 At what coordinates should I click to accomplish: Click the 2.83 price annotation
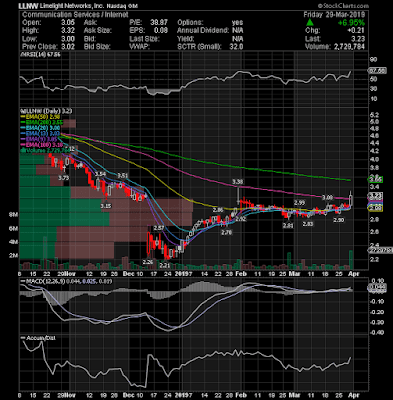coord(308,224)
